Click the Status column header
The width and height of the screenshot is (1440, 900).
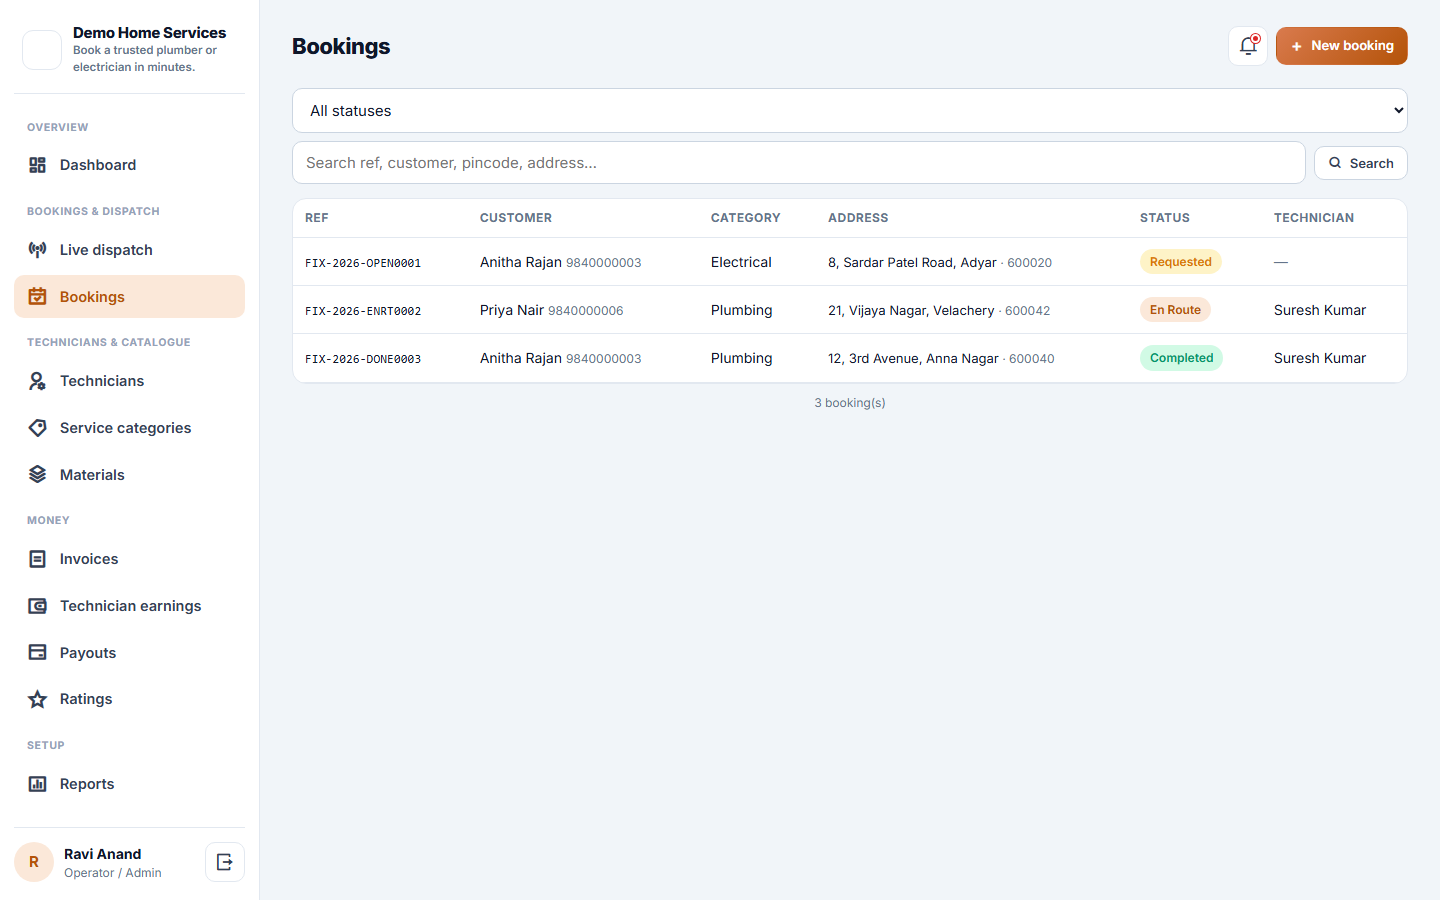point(1165,218)
